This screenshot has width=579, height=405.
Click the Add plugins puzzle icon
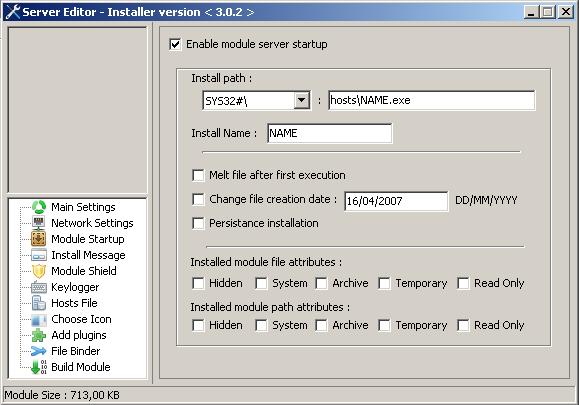click(39, 335)
